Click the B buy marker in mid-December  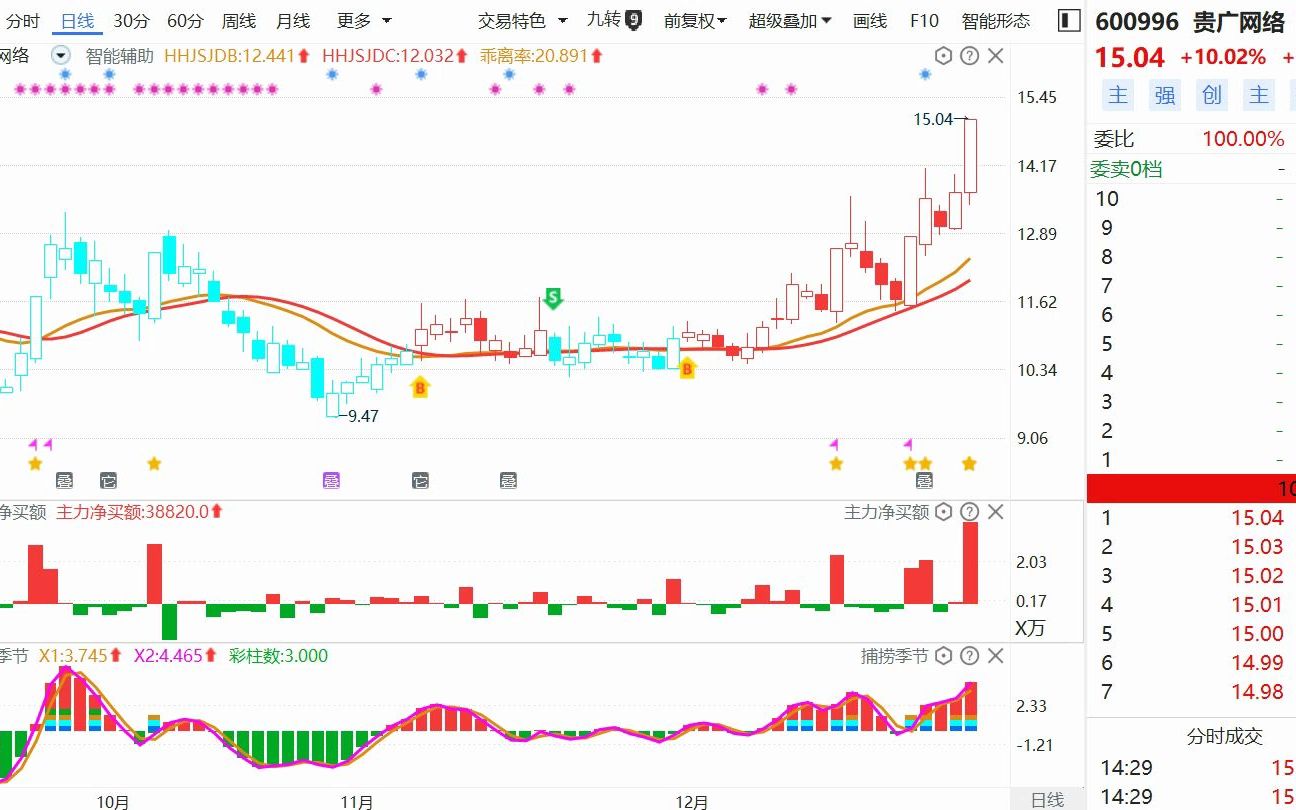(x=687, y=369)
